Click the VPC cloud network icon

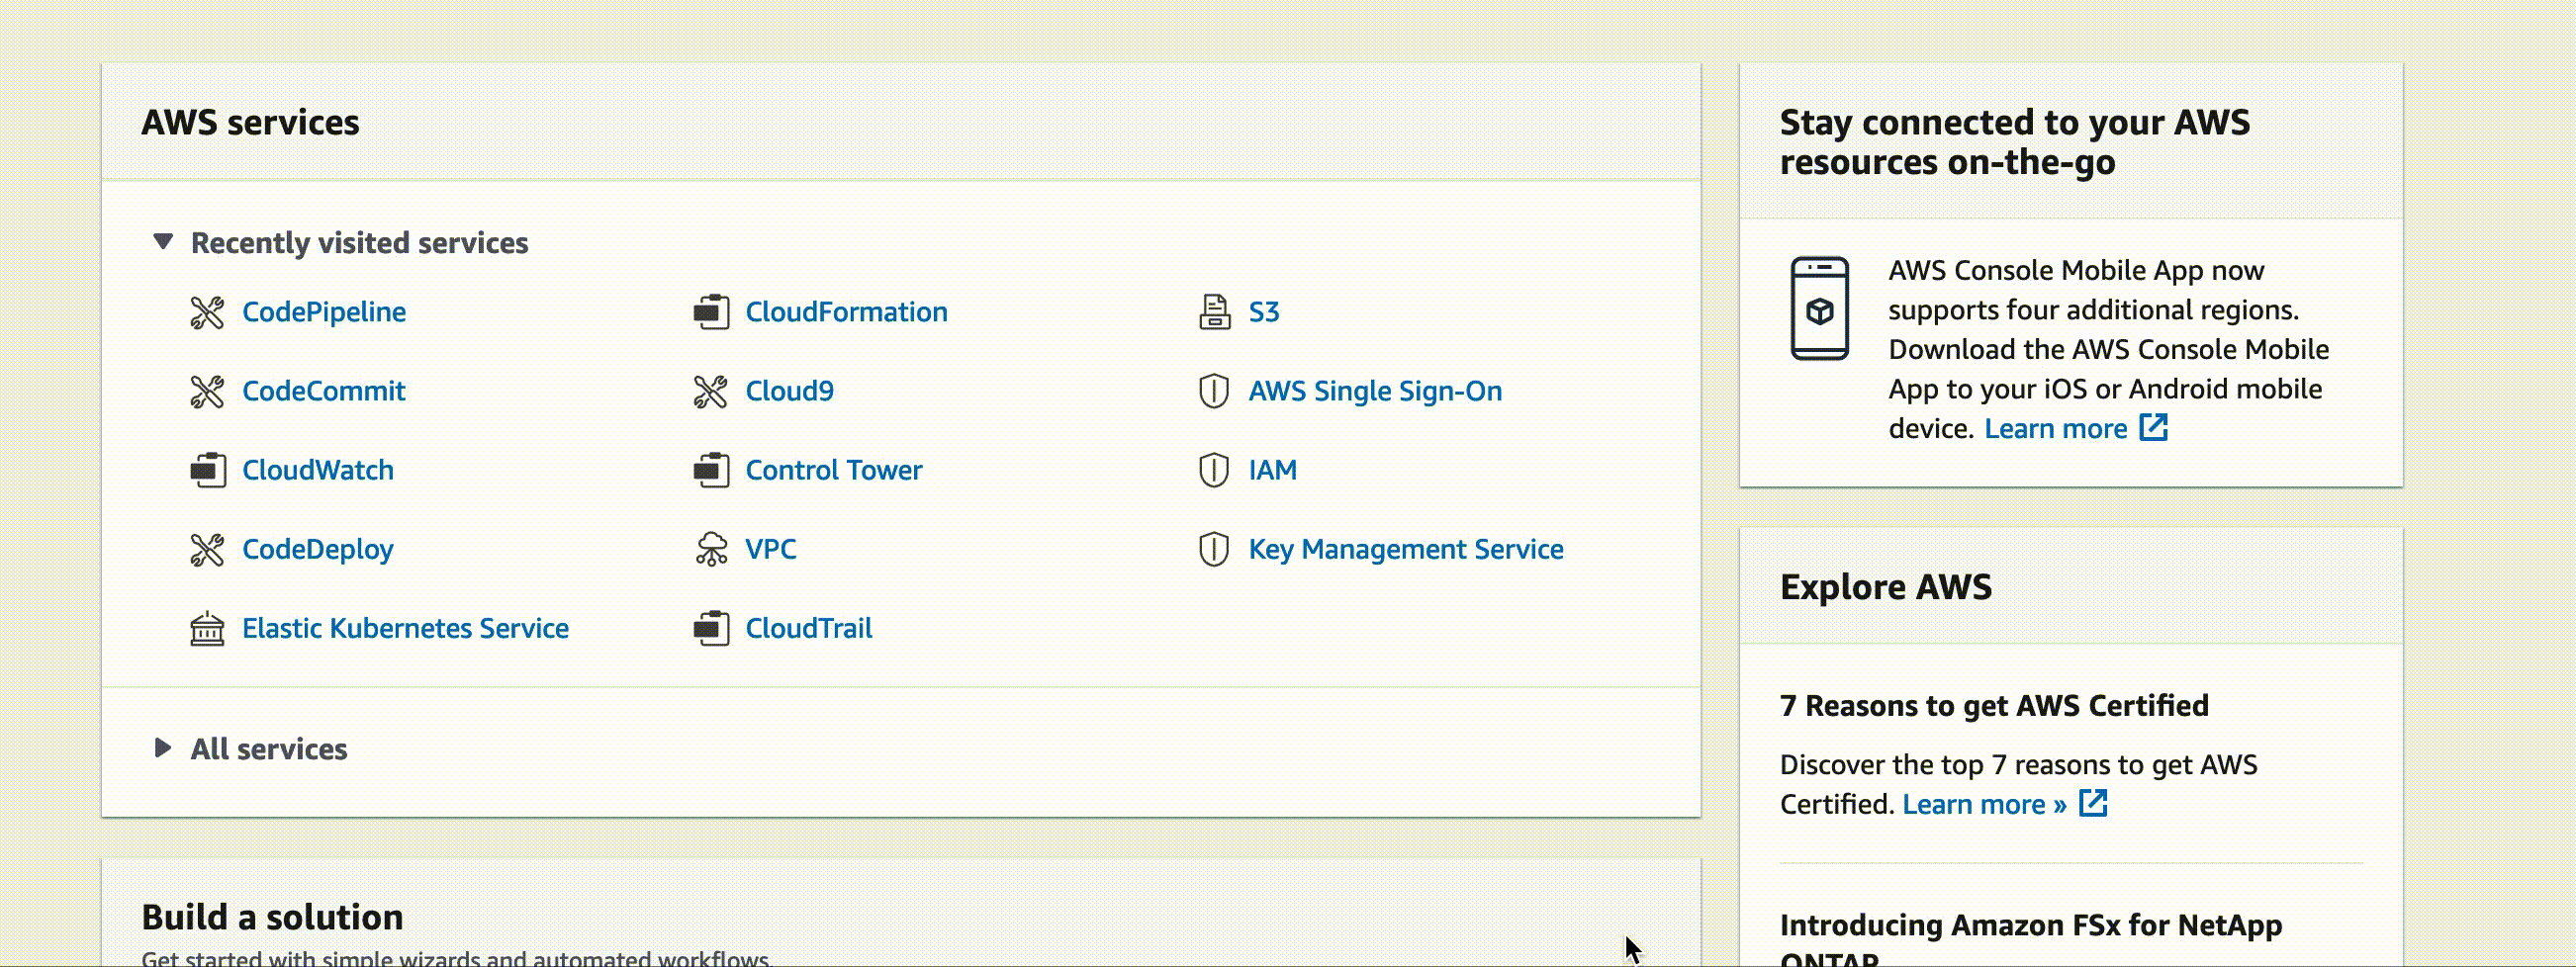711,549
